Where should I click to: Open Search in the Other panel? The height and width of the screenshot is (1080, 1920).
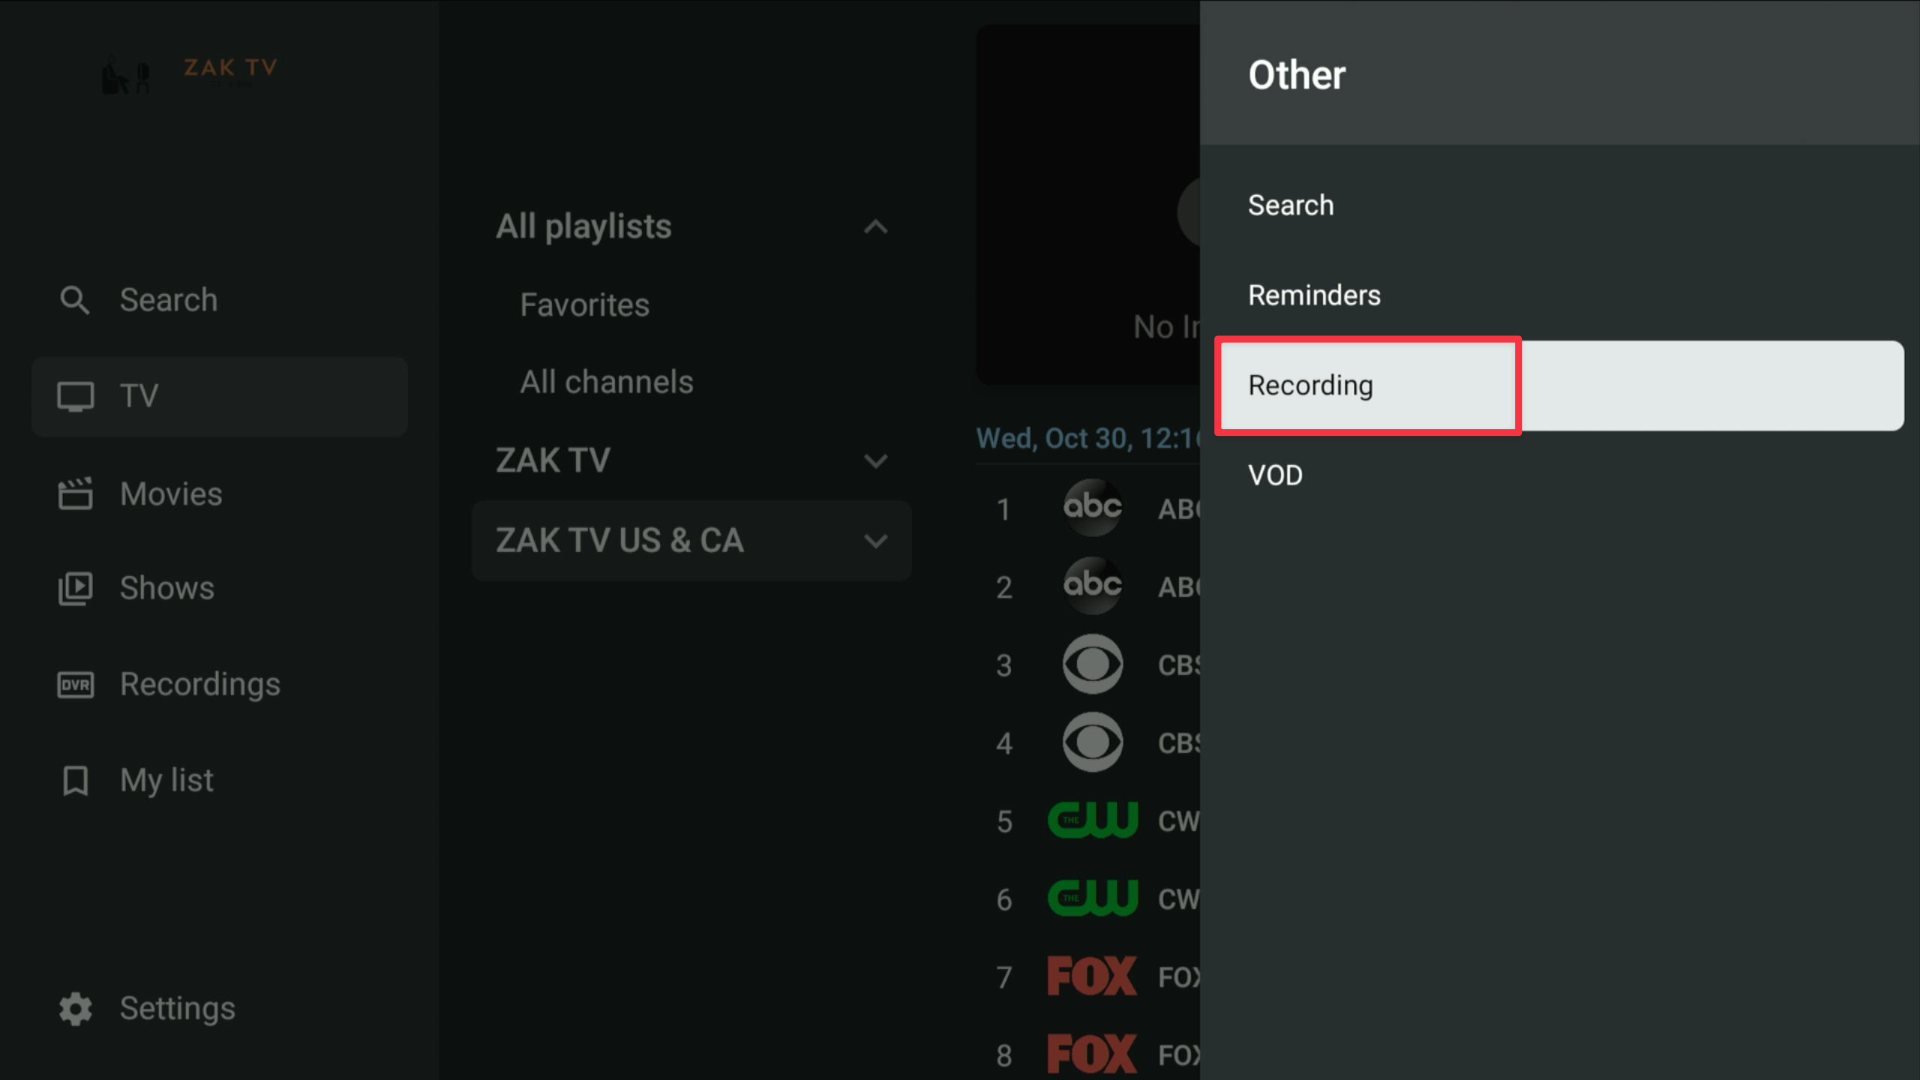[x=1290, y=206]
